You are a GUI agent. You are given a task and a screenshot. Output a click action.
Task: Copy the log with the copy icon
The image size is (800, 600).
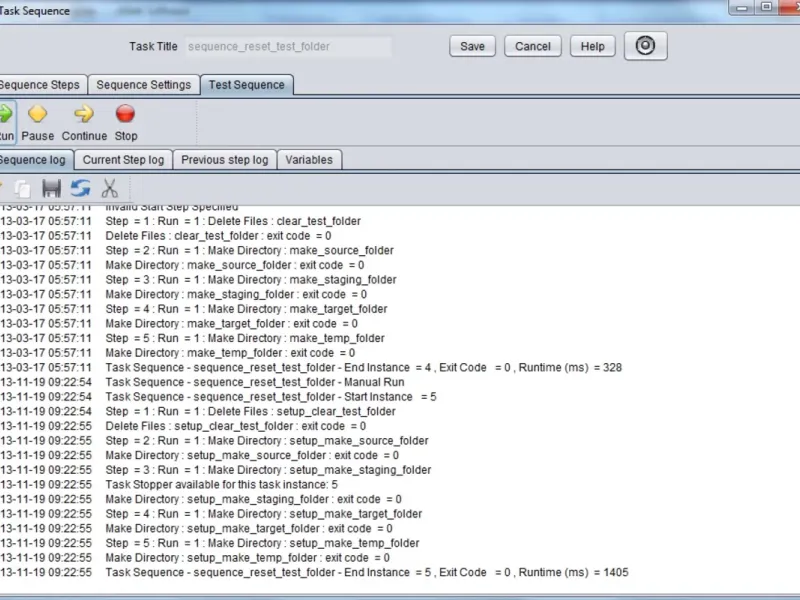(22, 189)
